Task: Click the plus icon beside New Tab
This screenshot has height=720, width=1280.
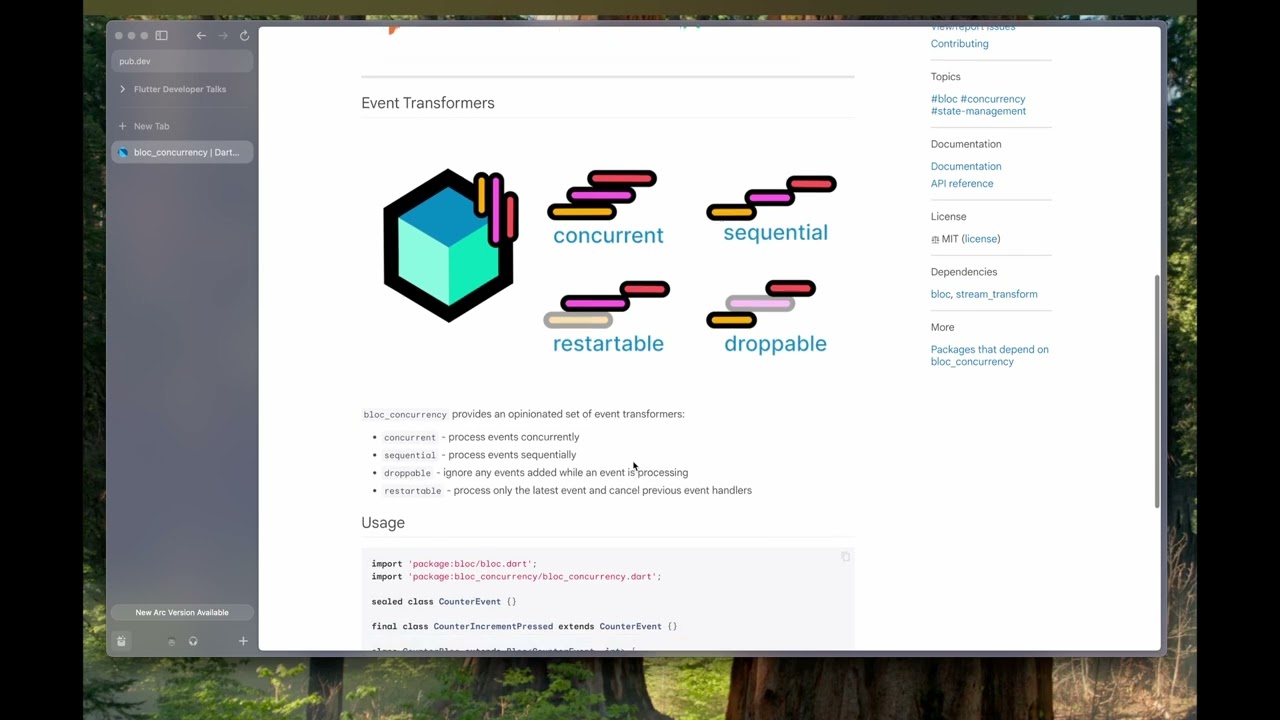Action: coord(122,126)
